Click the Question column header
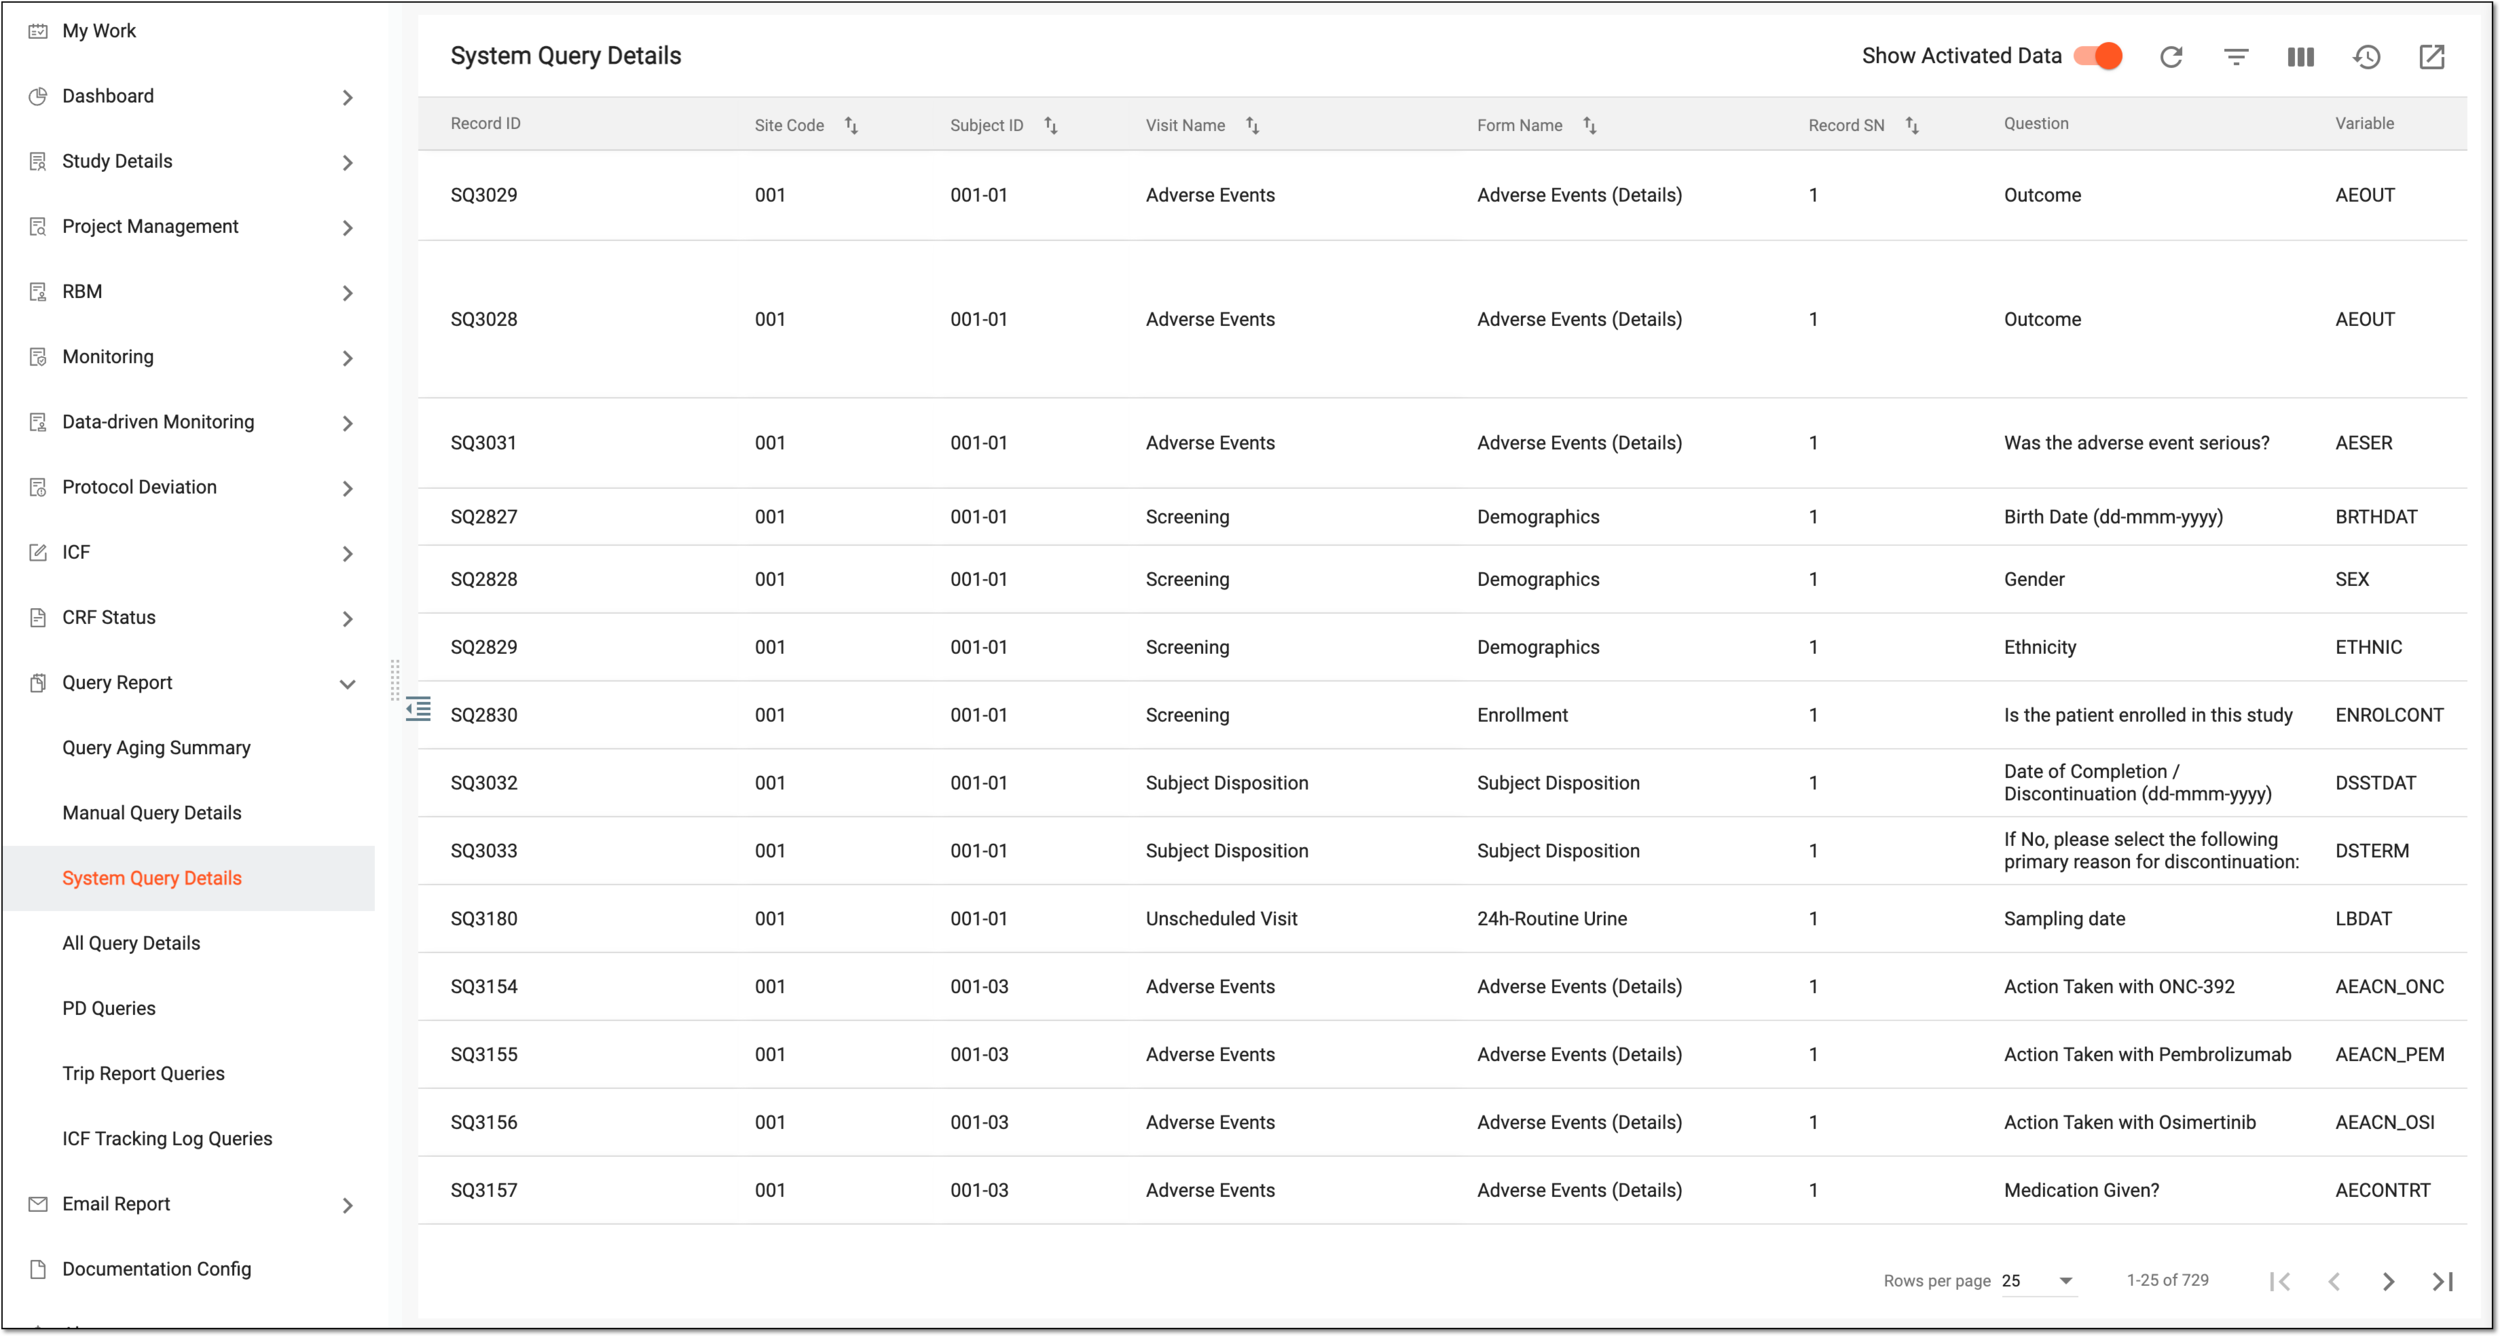 coord(2036,123)
